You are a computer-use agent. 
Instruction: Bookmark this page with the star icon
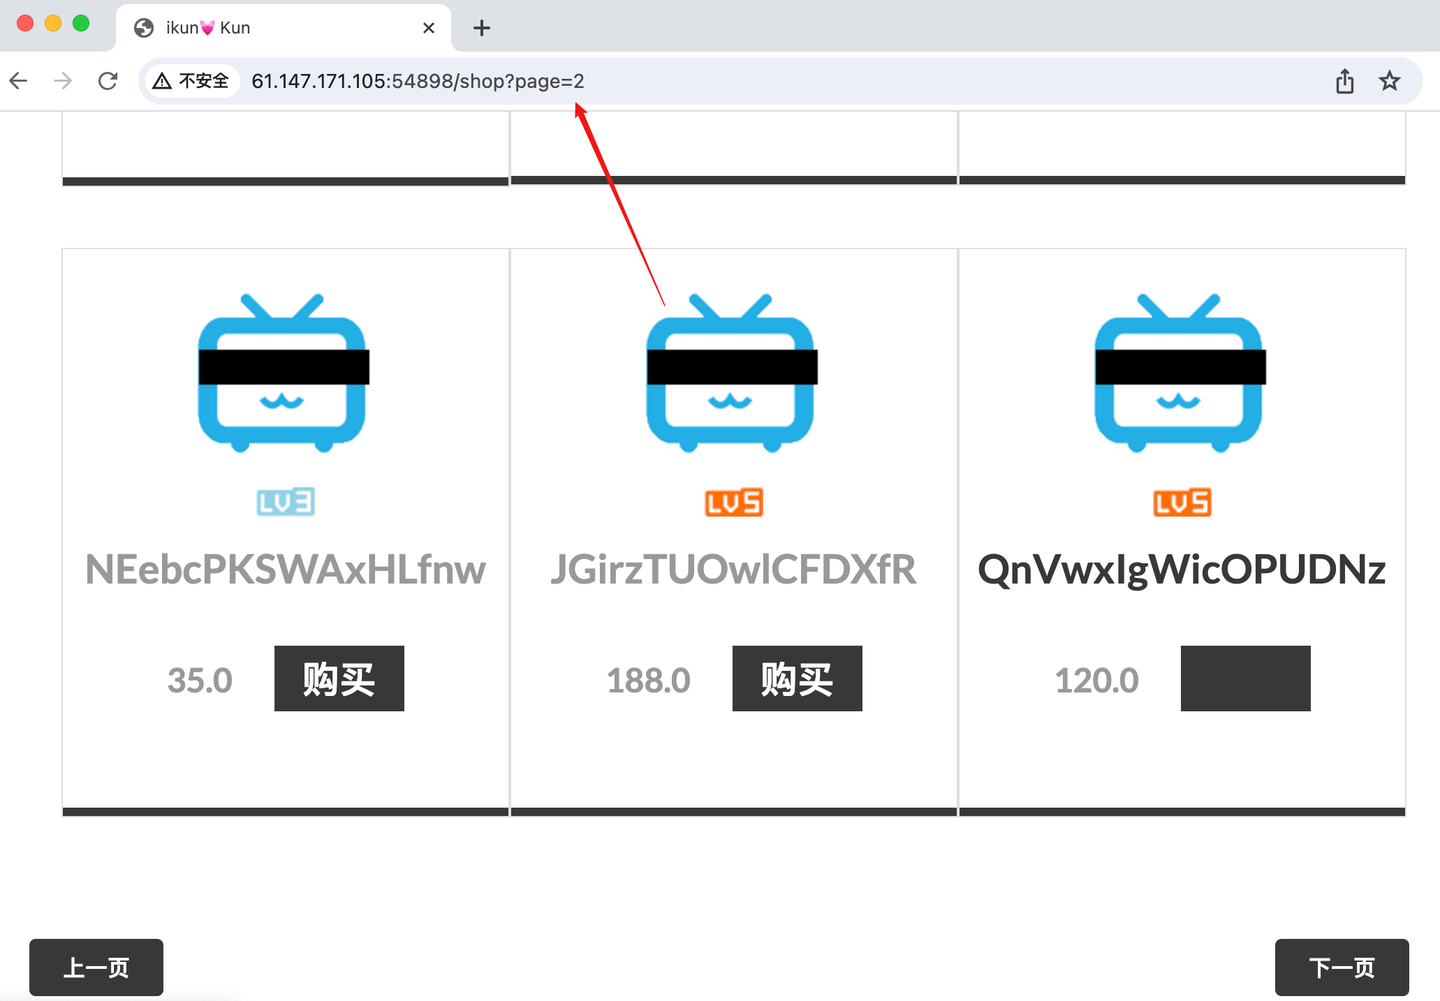click(1390, 81)
